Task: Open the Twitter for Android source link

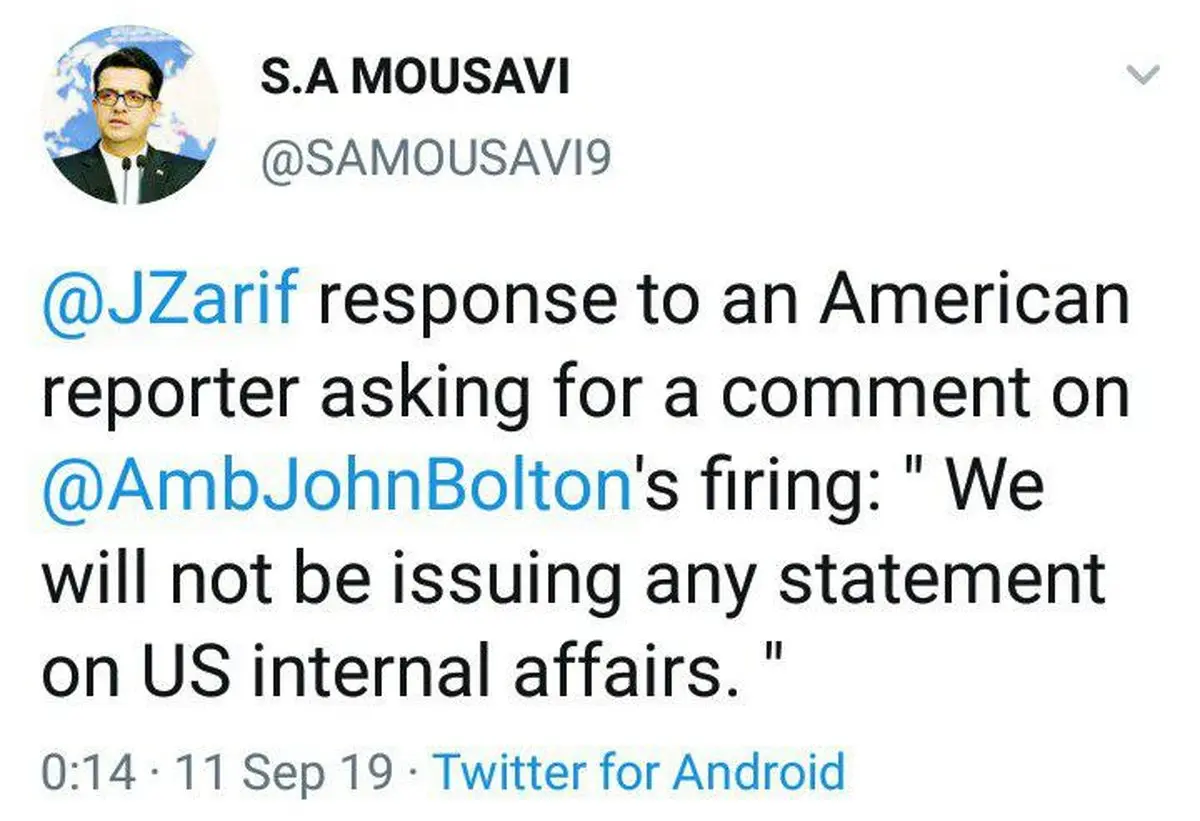Action: 641,773
